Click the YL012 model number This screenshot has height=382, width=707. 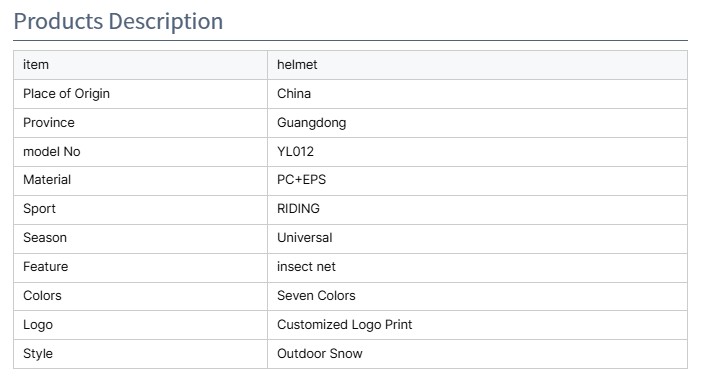(x=295, y=152)
